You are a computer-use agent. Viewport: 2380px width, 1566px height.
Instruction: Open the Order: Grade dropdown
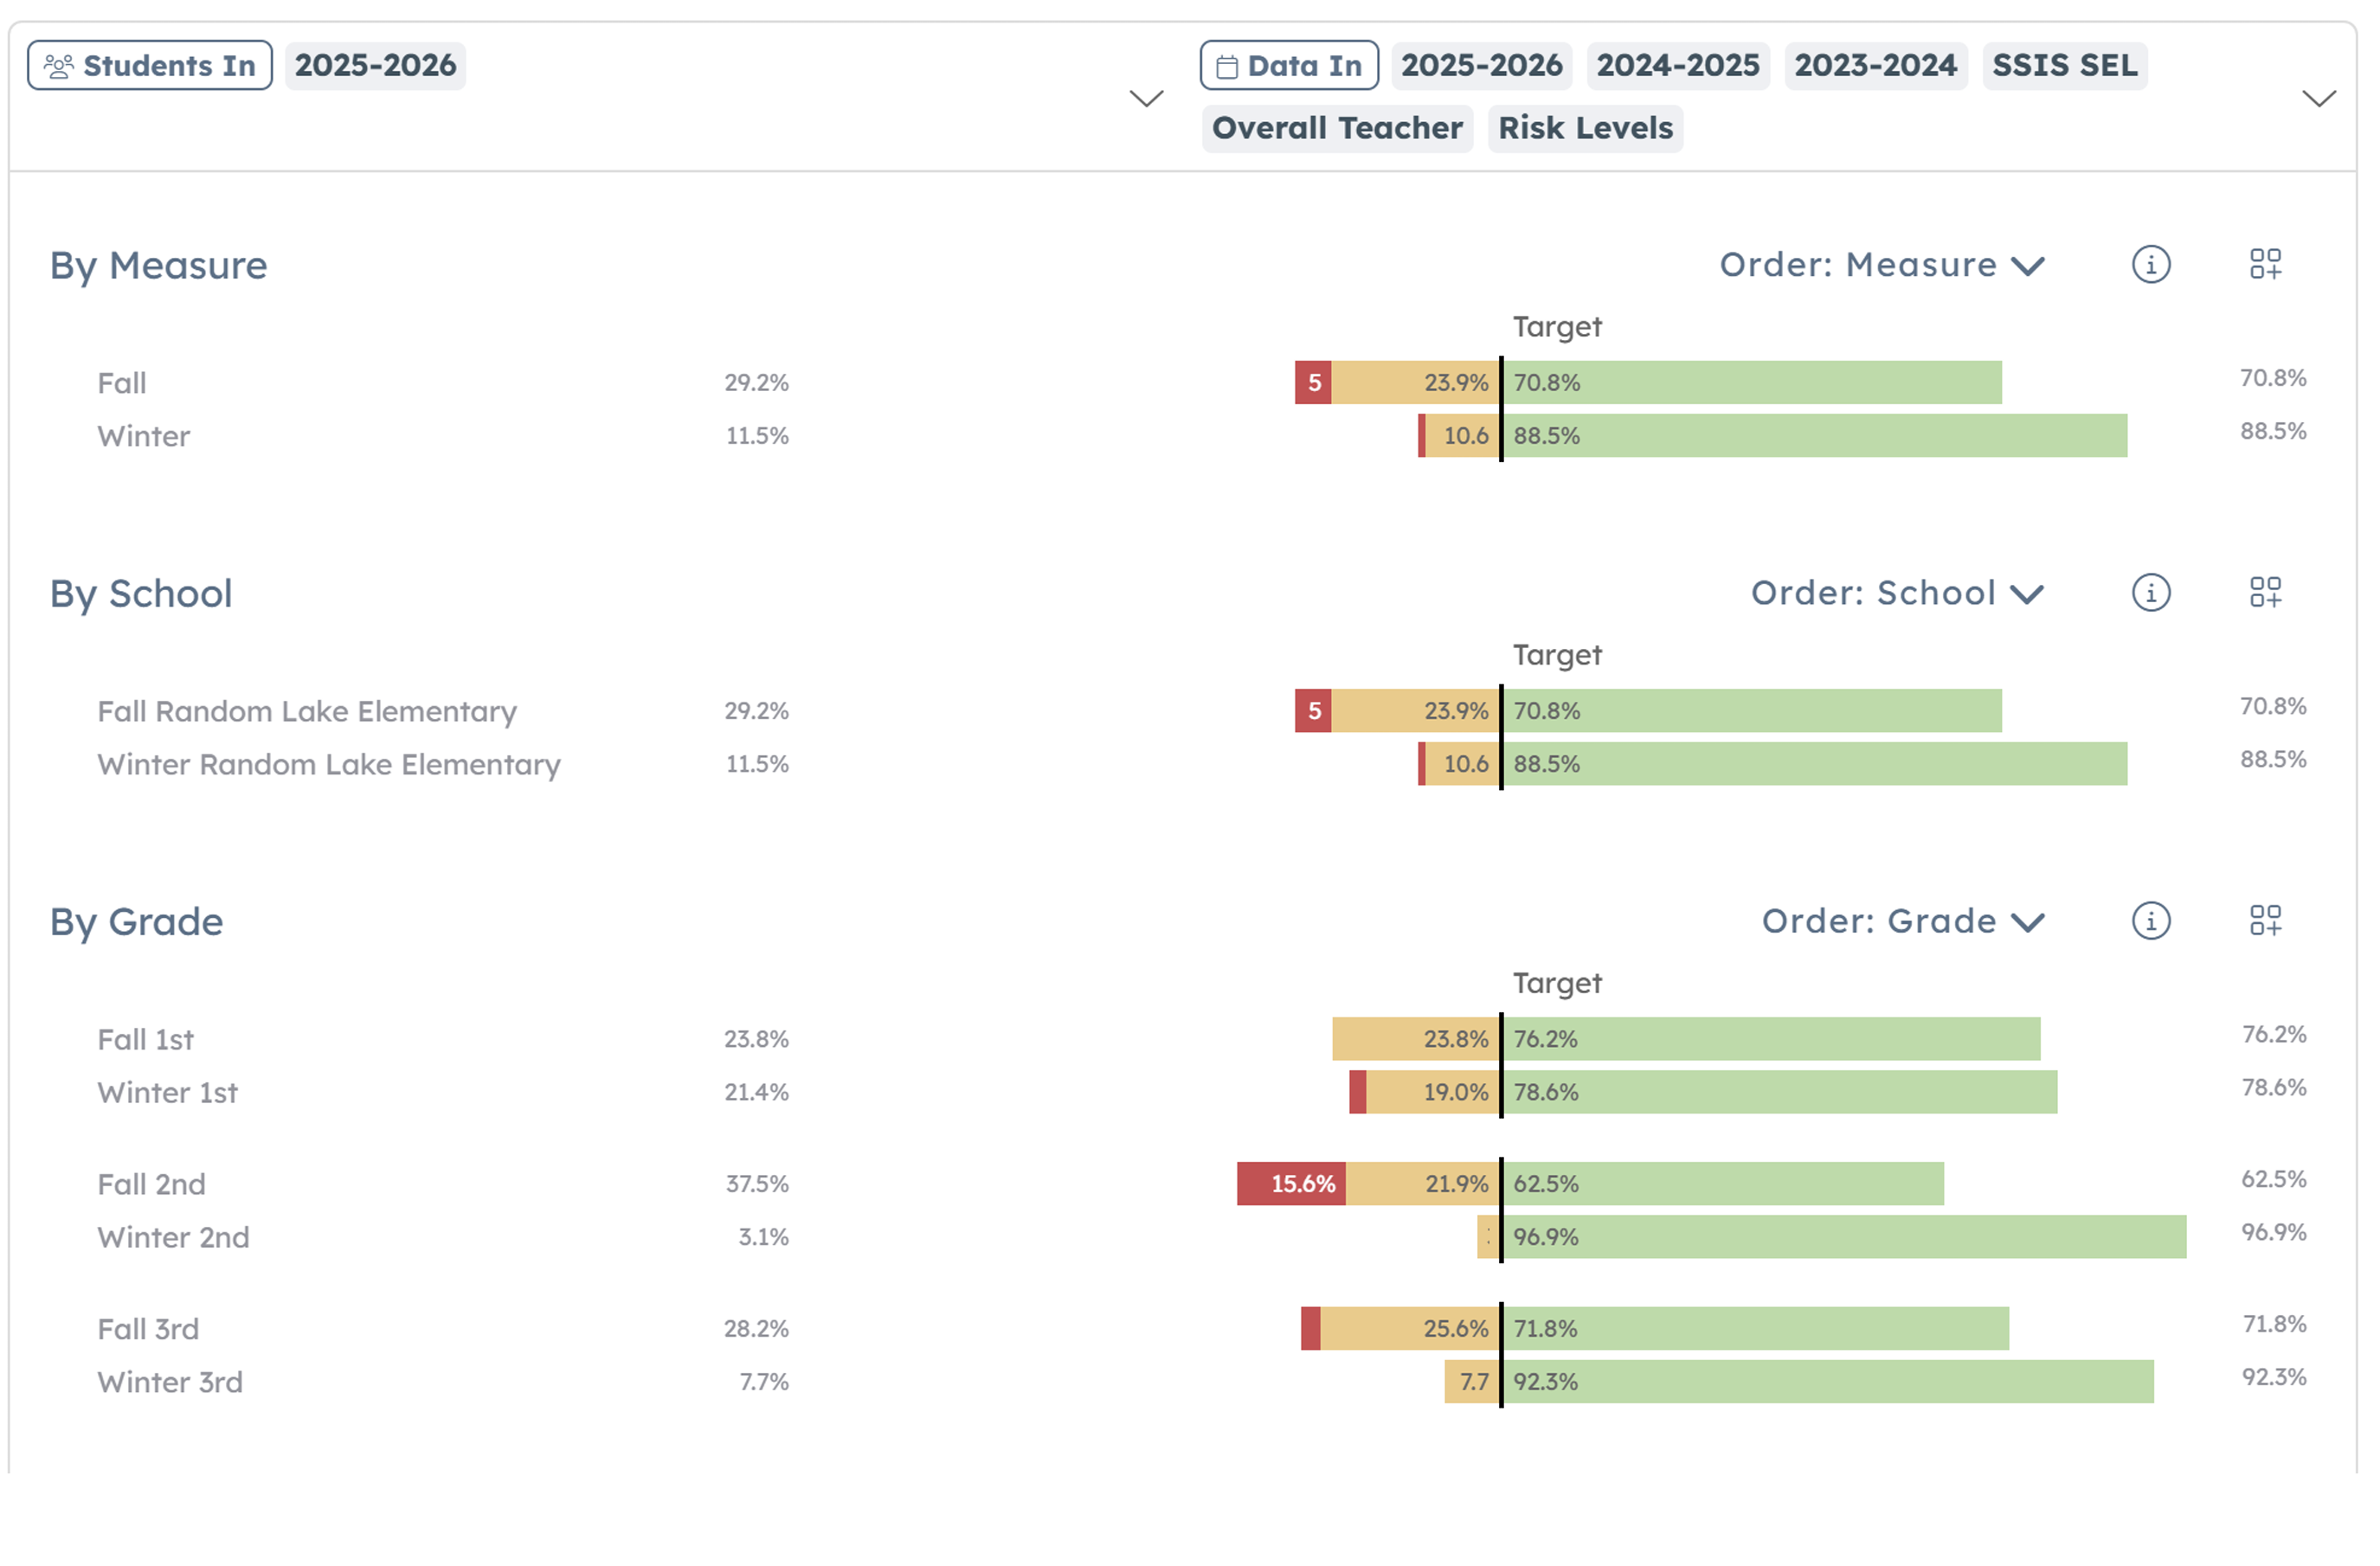pyautogui.click(x=1902, y=921)
